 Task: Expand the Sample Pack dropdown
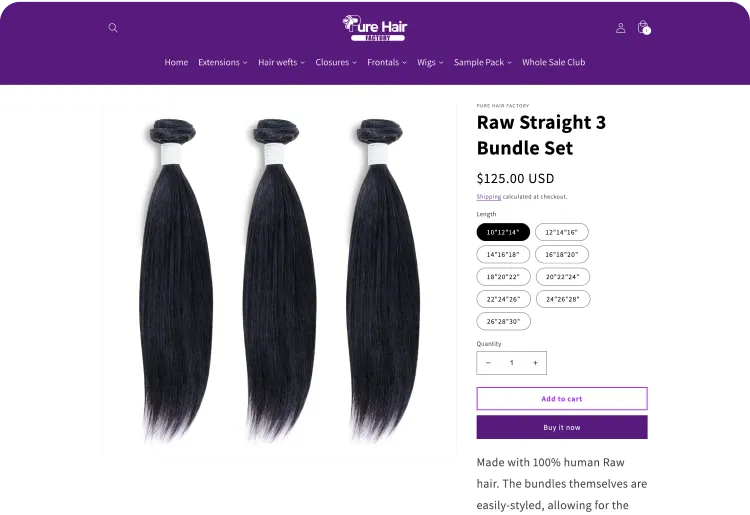(483, 62)
